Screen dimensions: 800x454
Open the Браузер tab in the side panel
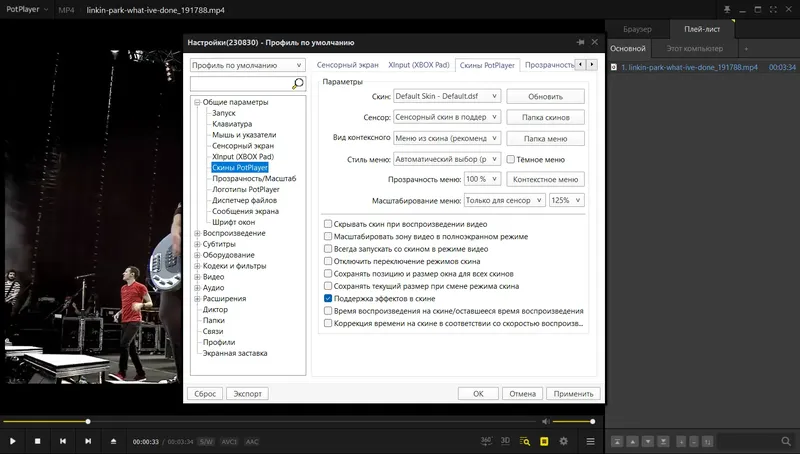pyautogui.click(x=637, y=29)
